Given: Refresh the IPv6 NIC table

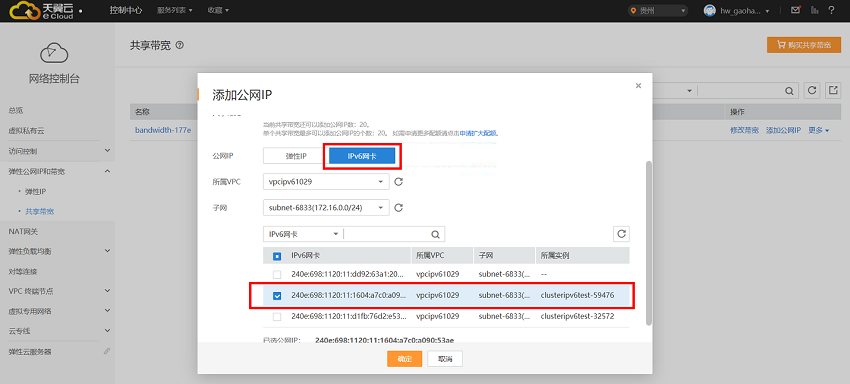Looking at the screenshot, I should (x=622, y=234).
